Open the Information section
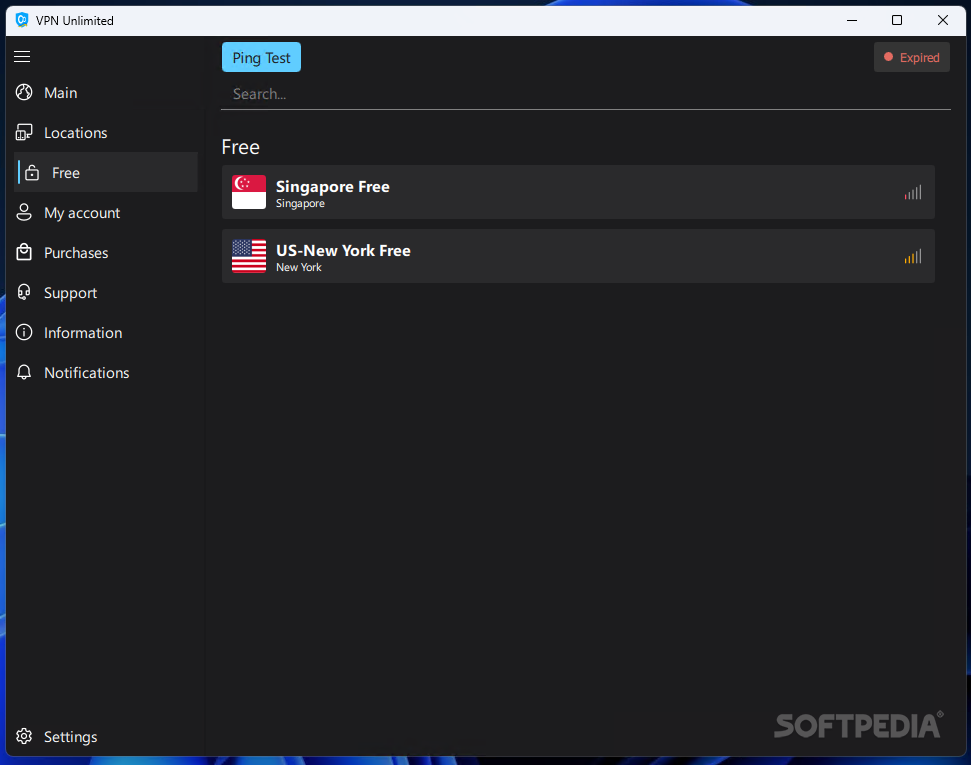The height and width of the screenshot is (765, 971). [106, 333]
